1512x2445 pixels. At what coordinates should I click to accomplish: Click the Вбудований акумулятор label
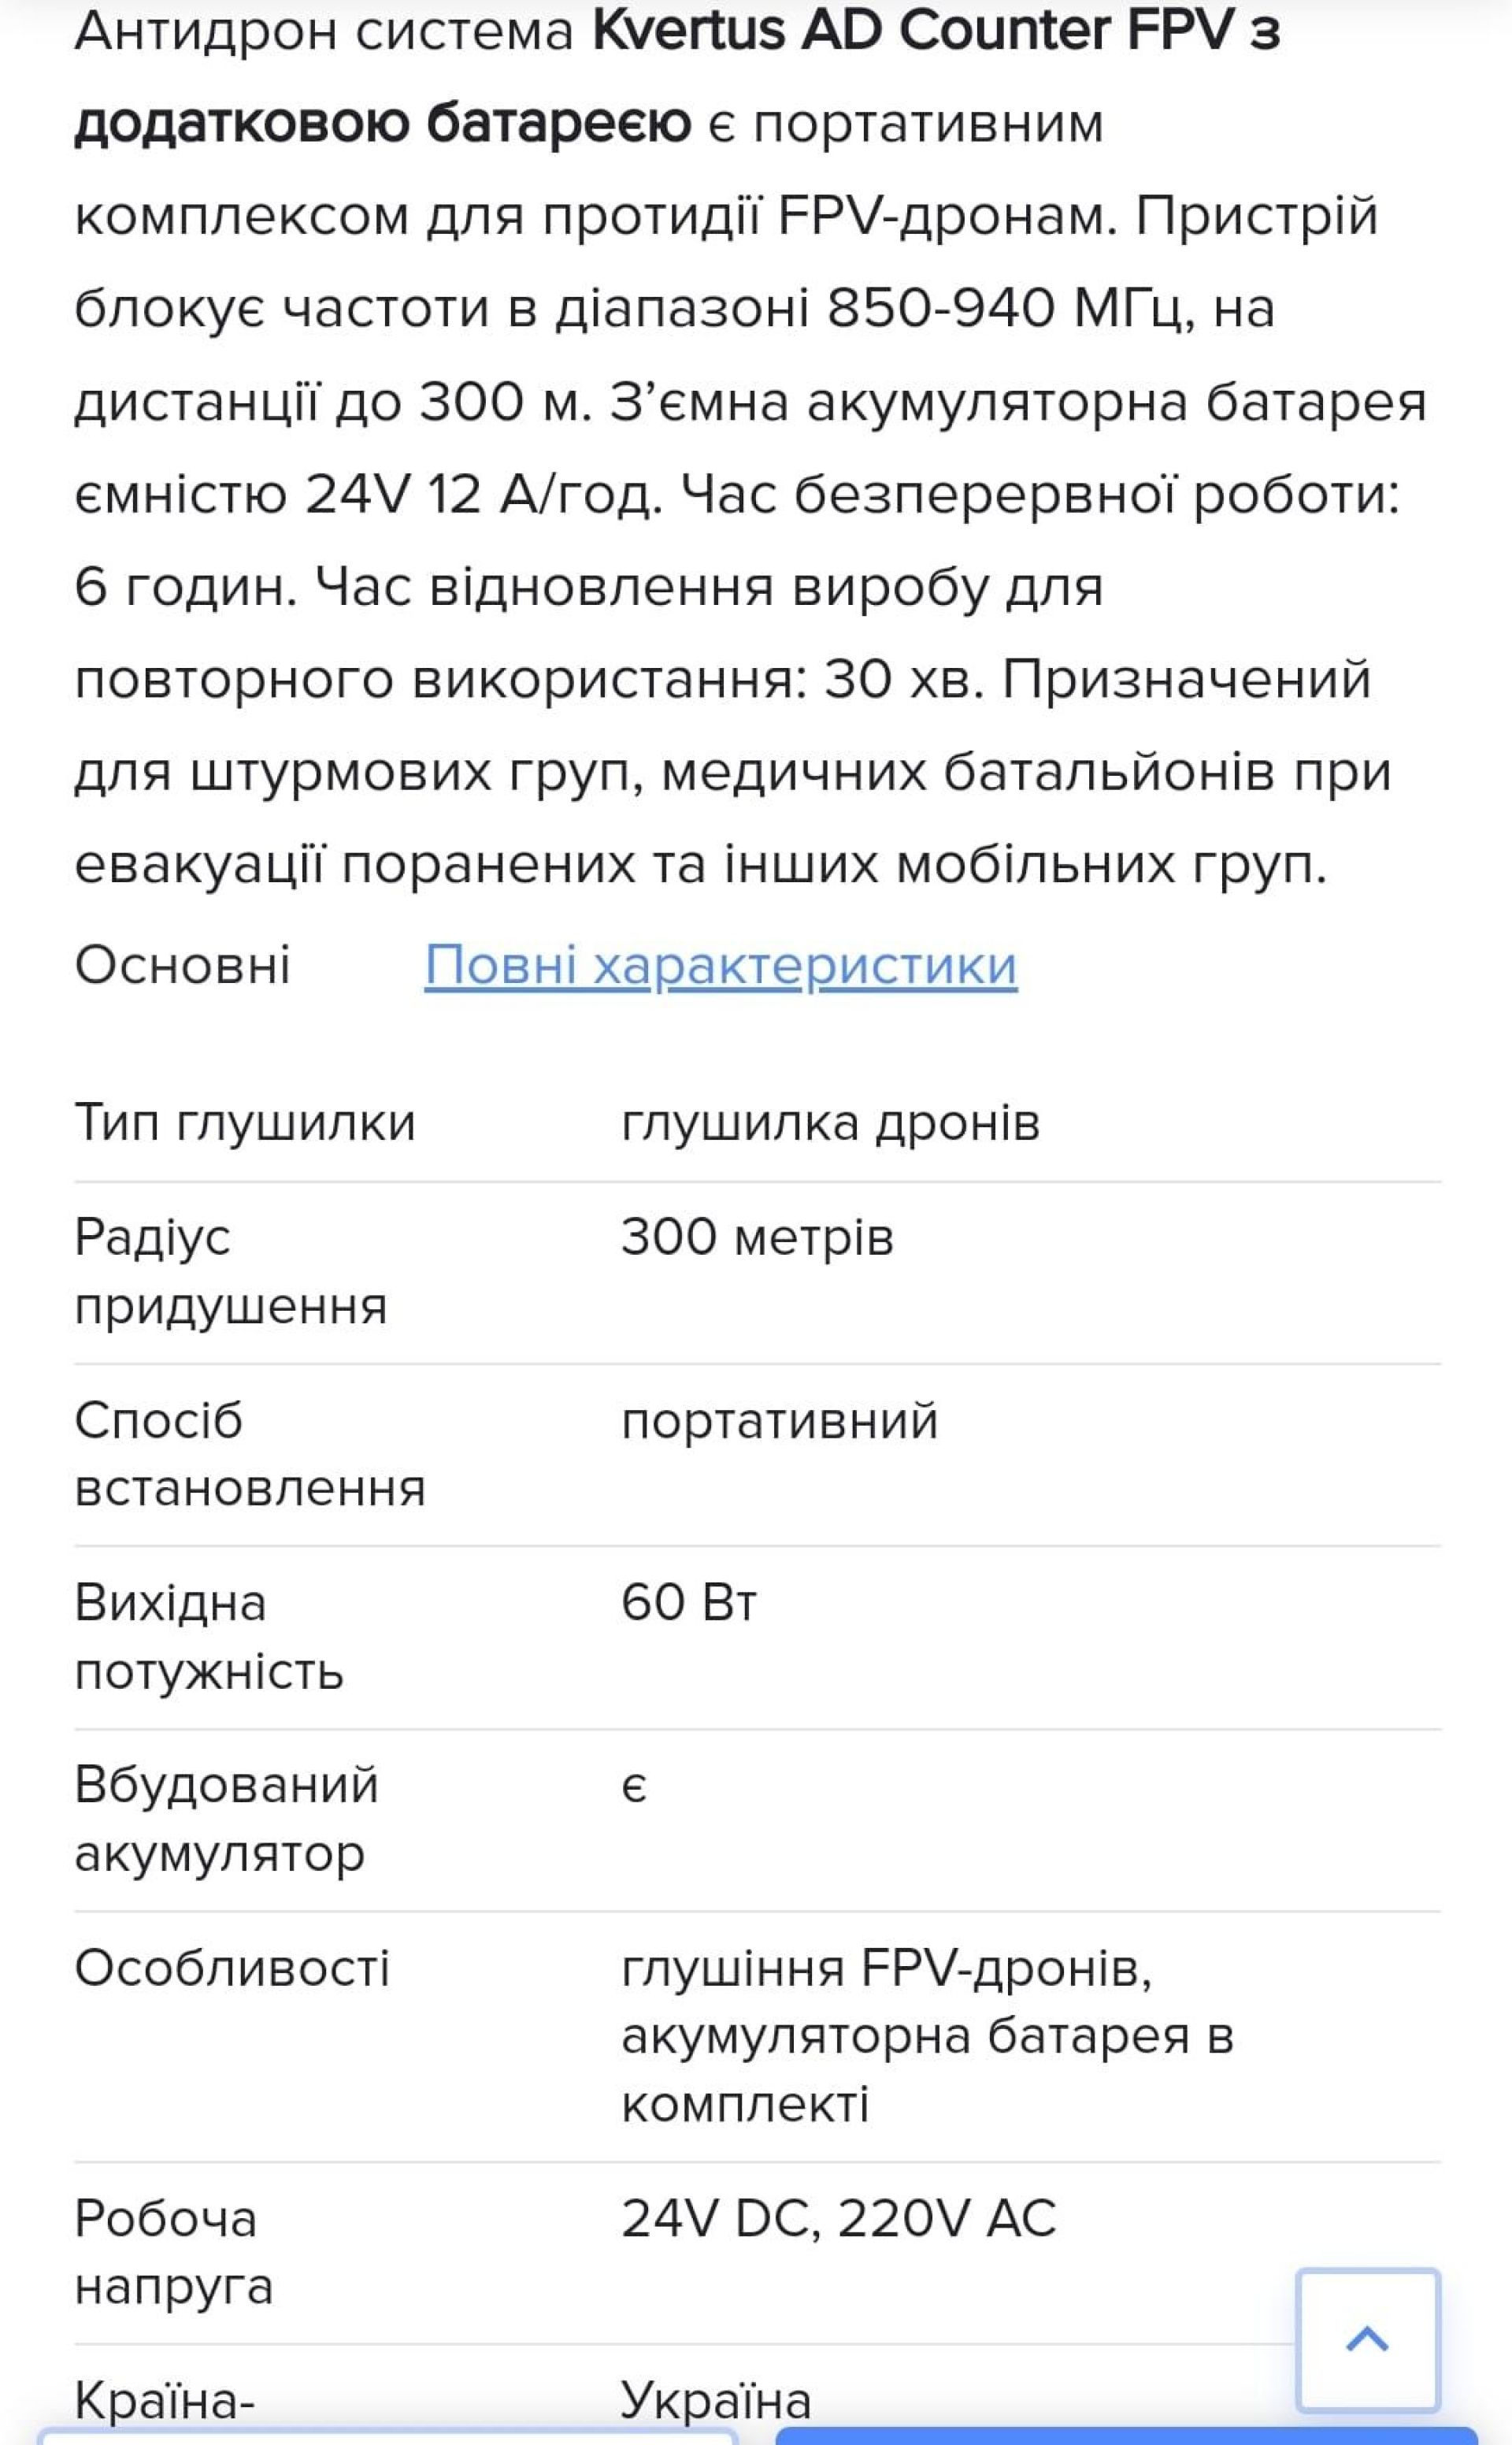226,1819
